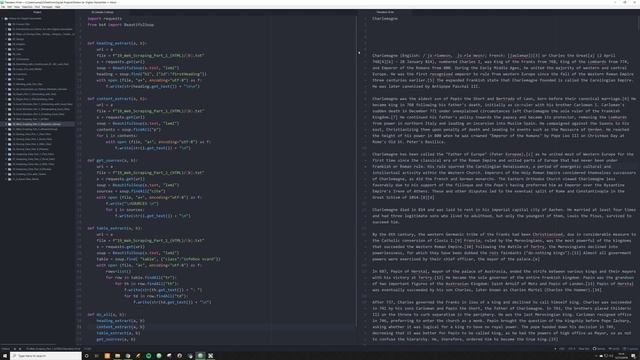640x360 pixels.
Task: Click the "def table_extract(a, b):" line
Action: coord(115,228)
